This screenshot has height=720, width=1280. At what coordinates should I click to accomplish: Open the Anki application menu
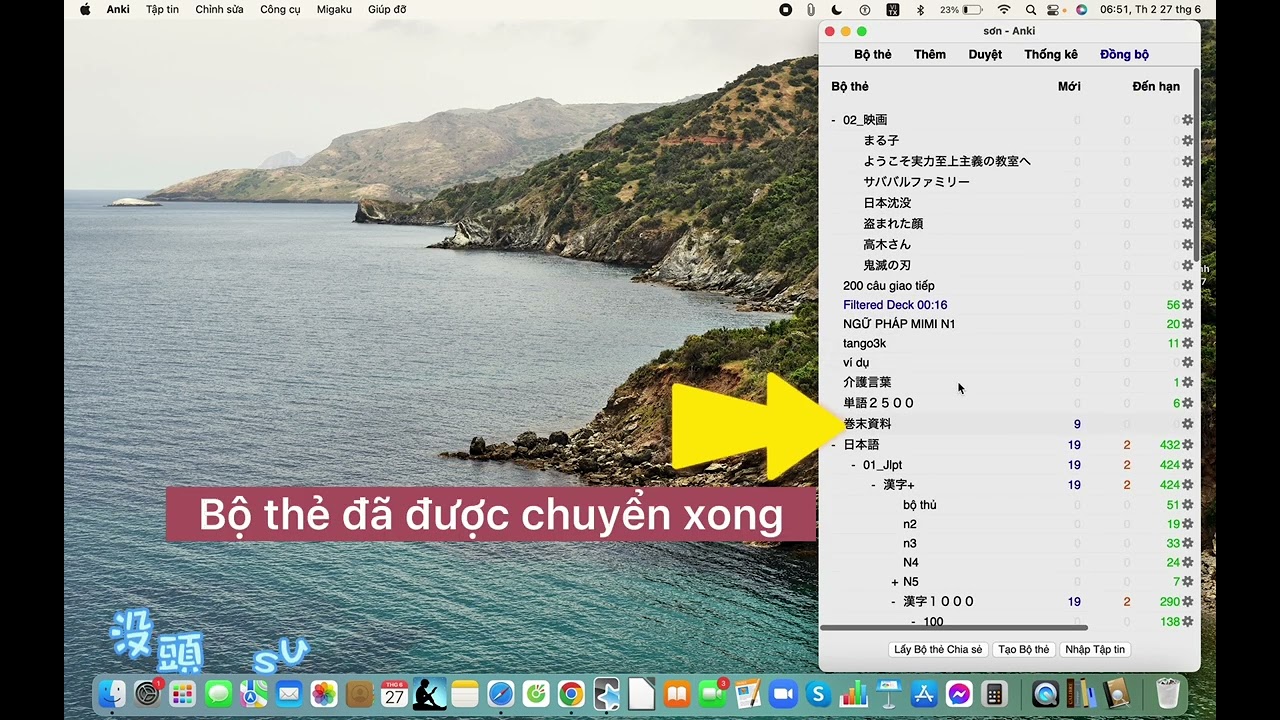point(118,9)
